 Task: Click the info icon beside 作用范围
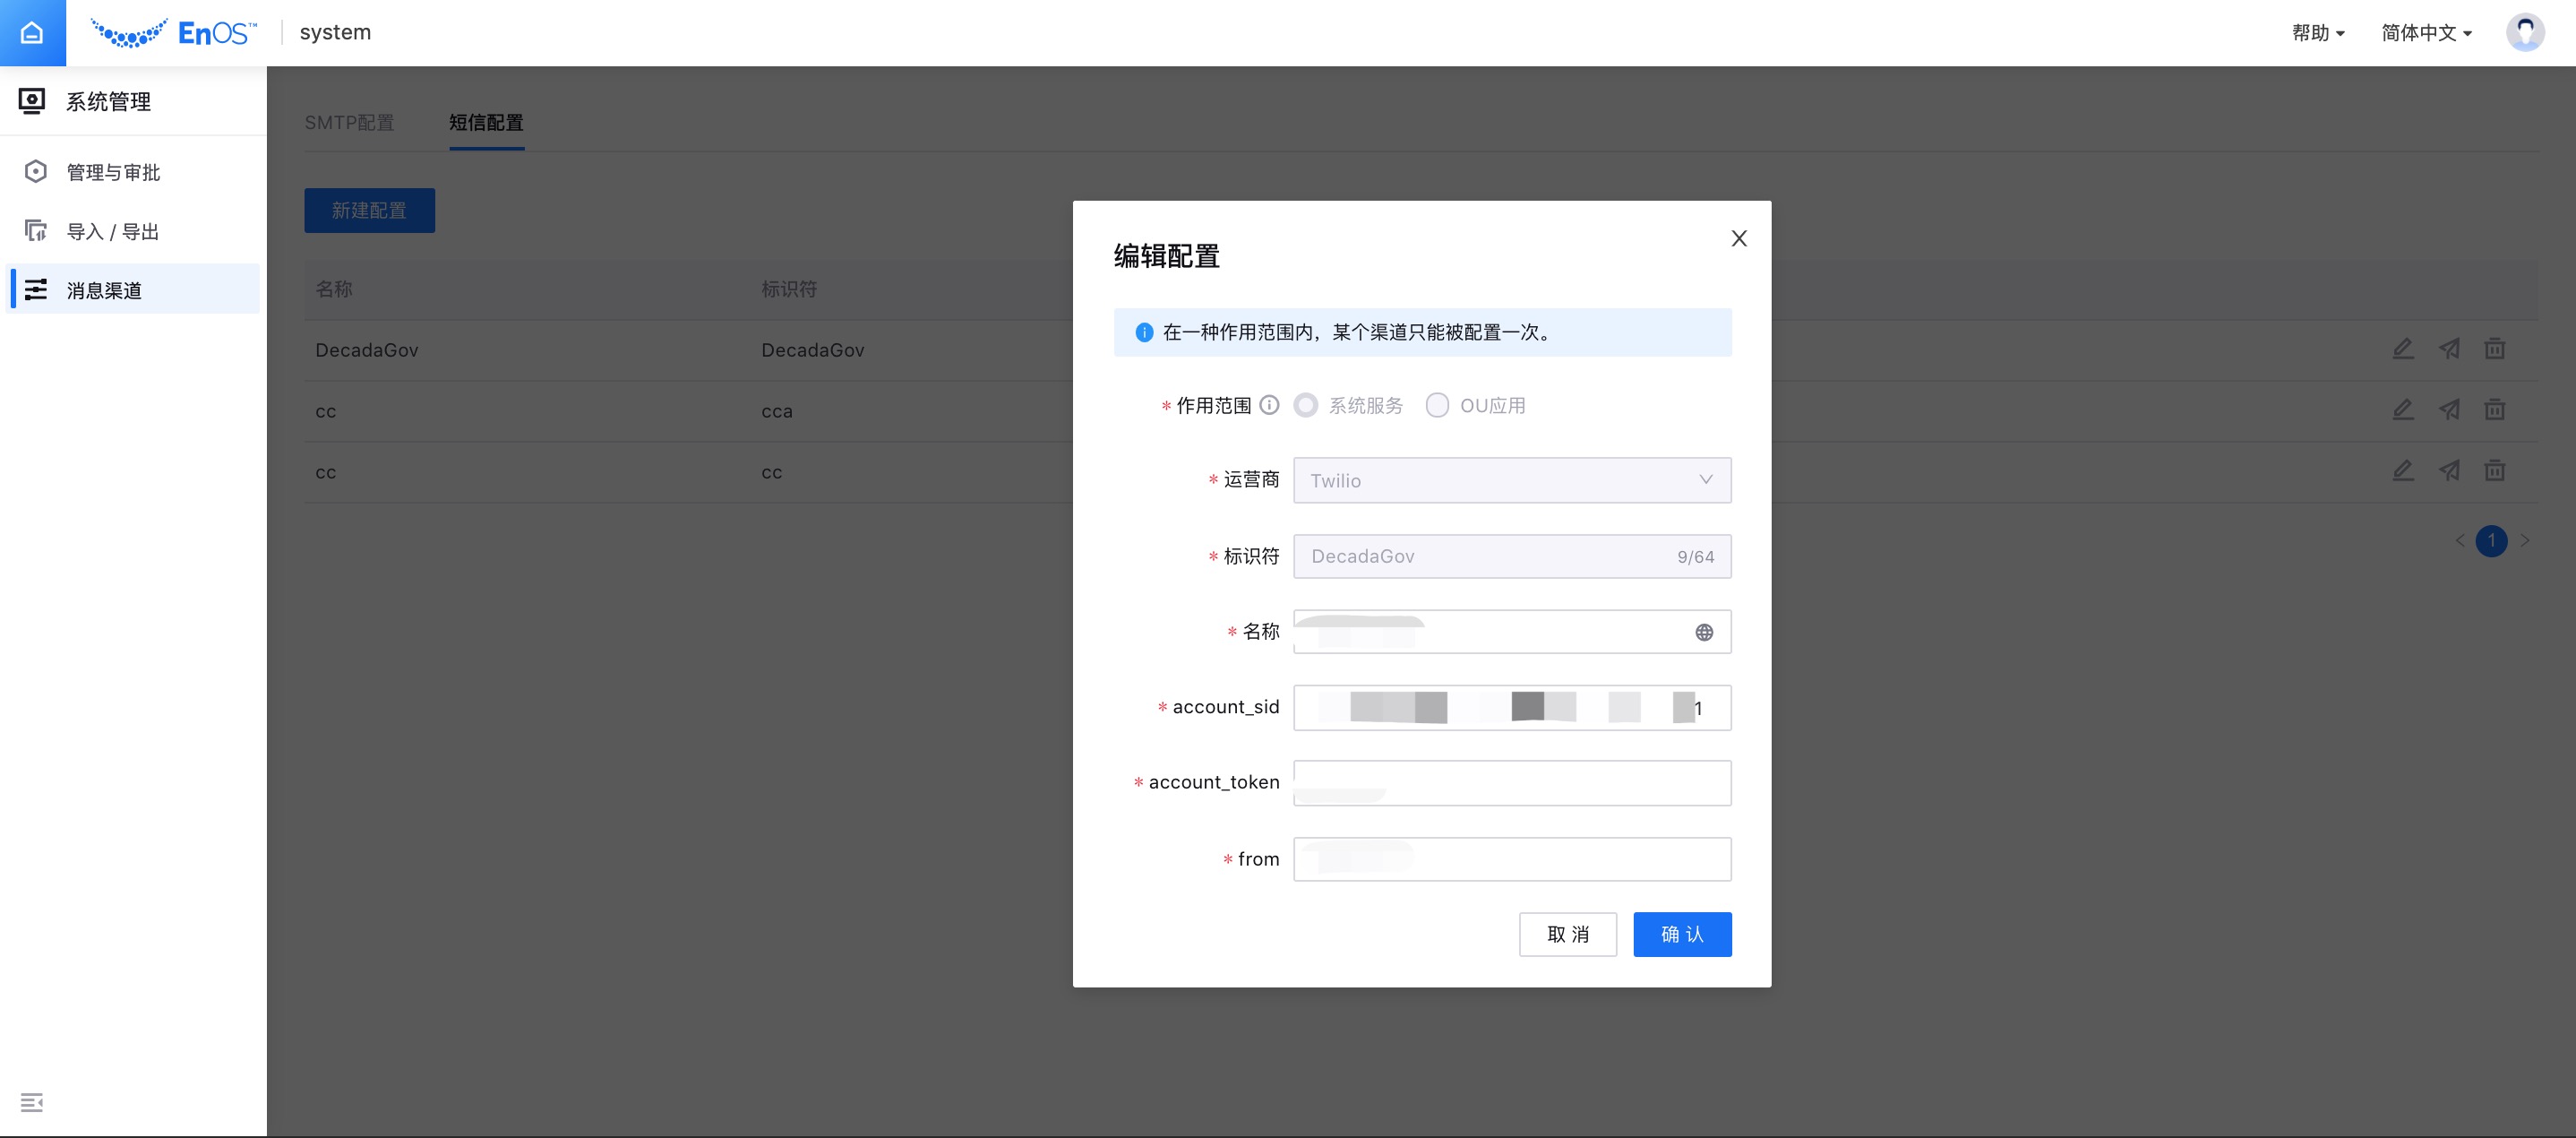[1269, 405]
